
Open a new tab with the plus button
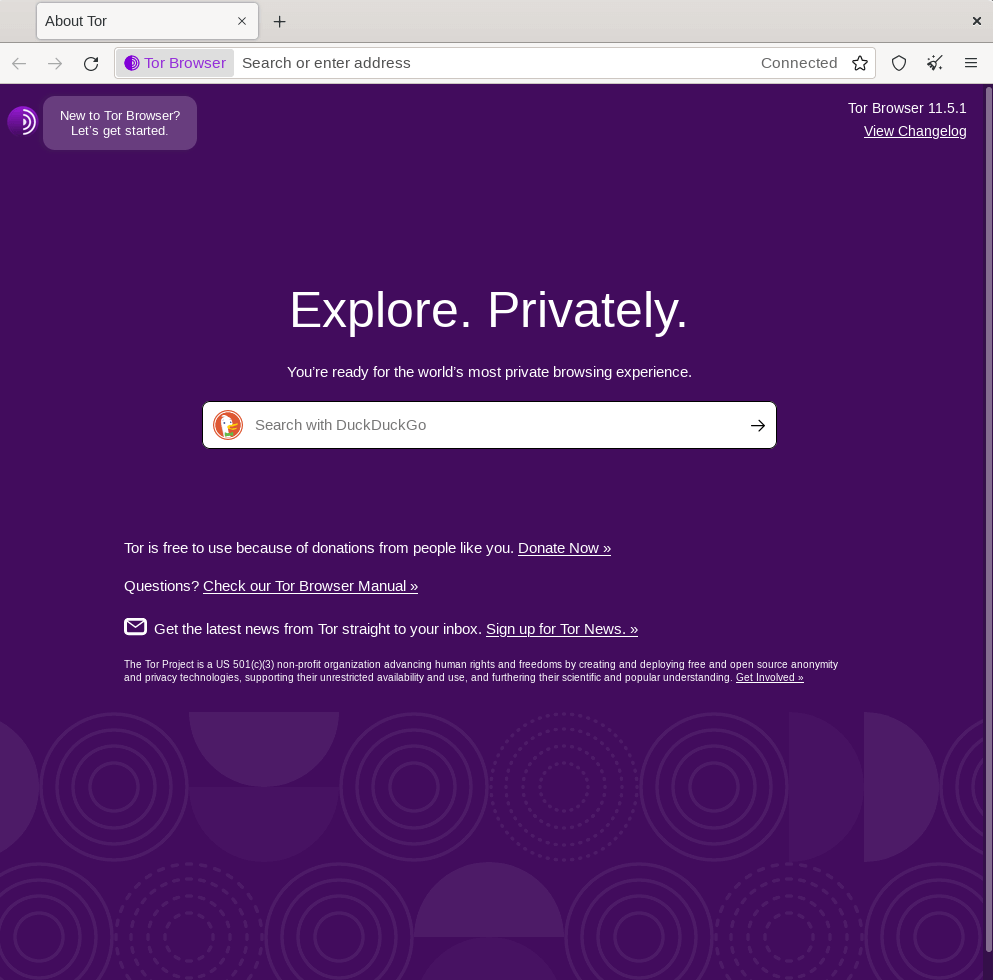tap(280, 21)
